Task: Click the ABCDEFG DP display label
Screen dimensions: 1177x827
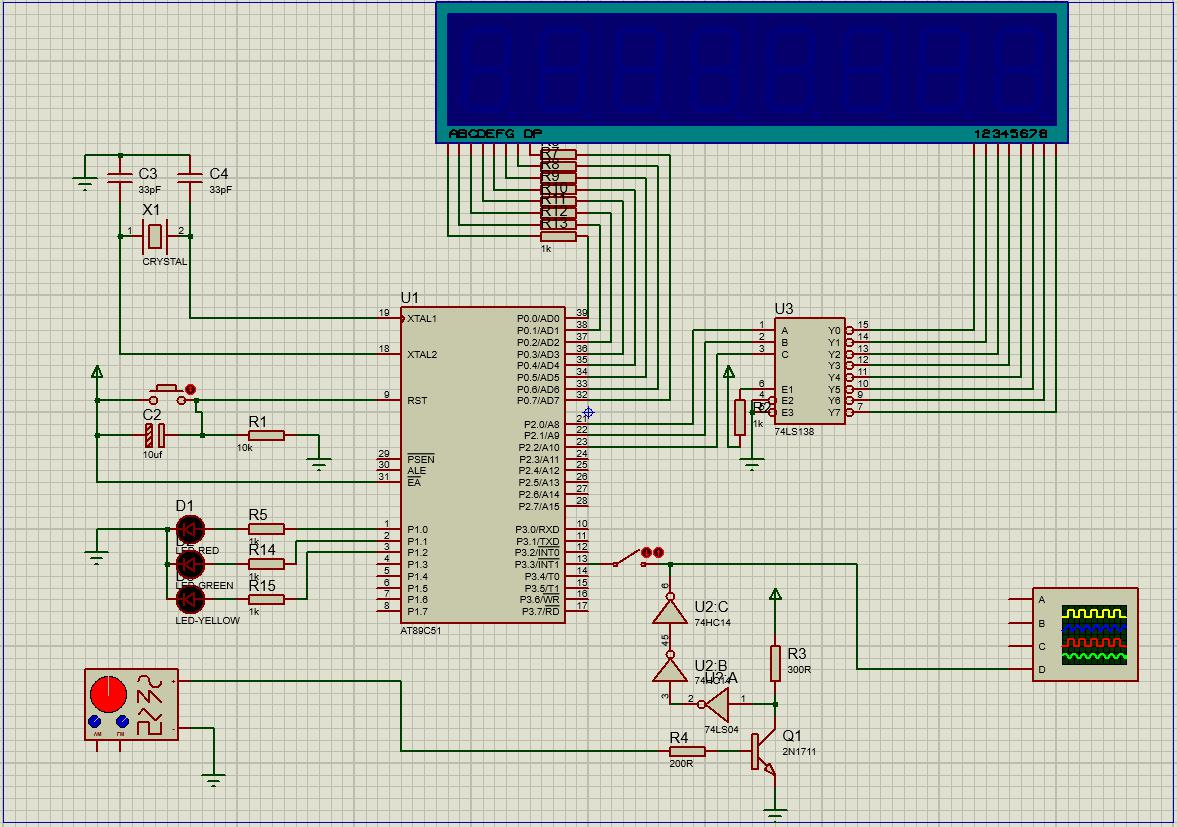Action: [x=495, y=134]
